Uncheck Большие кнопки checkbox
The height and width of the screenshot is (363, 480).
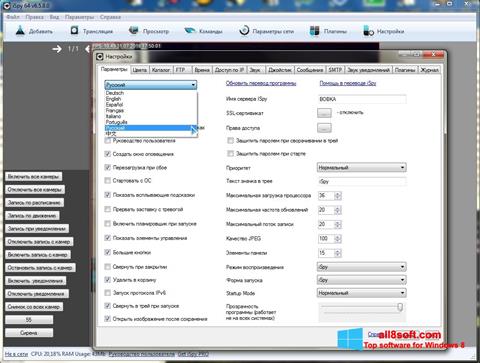click(107, 252)
